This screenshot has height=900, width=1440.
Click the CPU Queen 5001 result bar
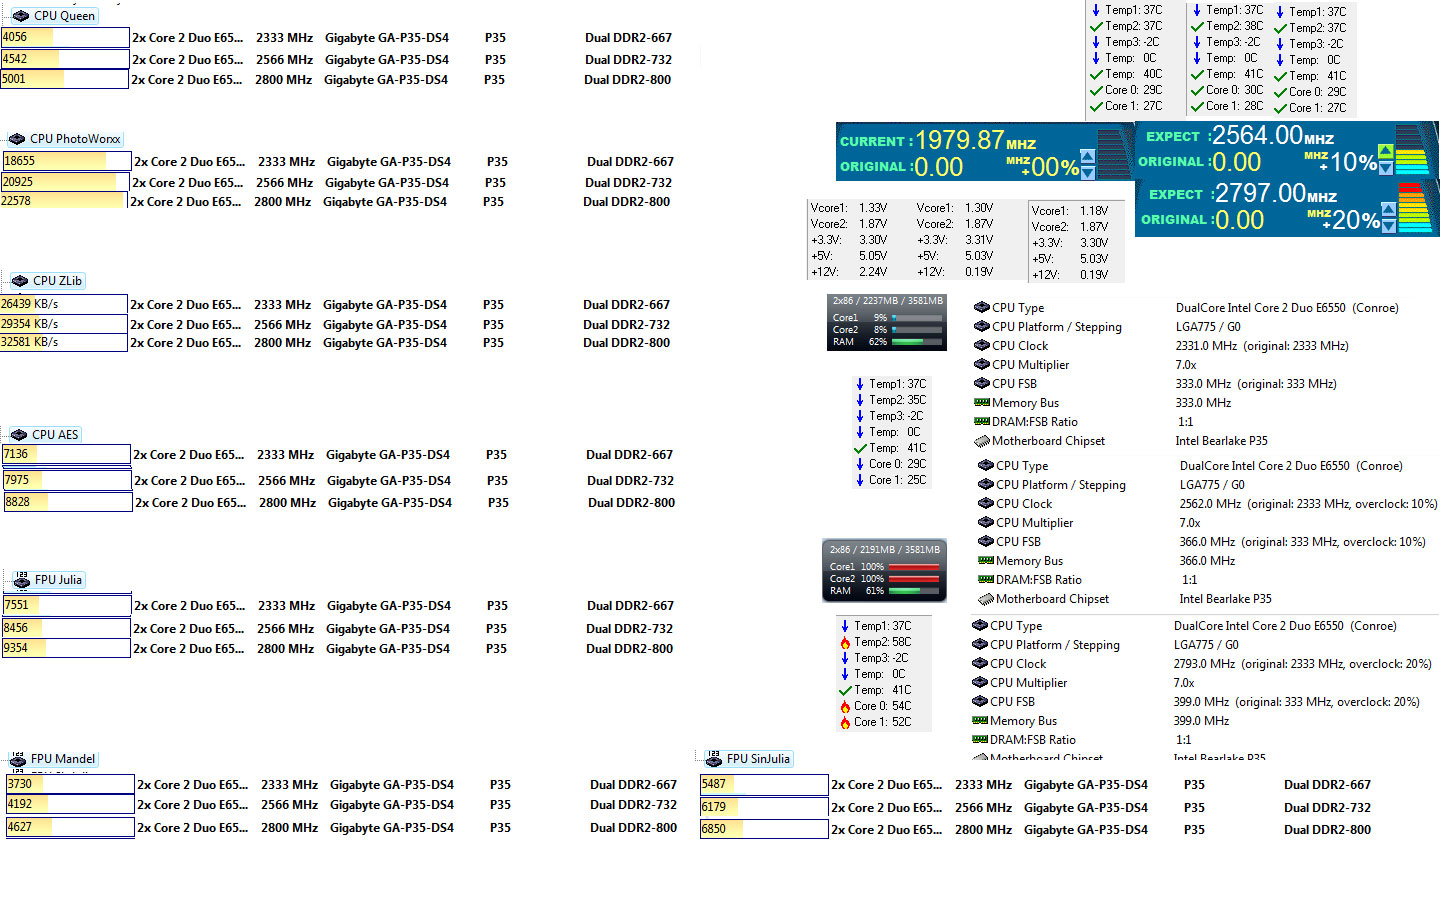tap(65, 79)
